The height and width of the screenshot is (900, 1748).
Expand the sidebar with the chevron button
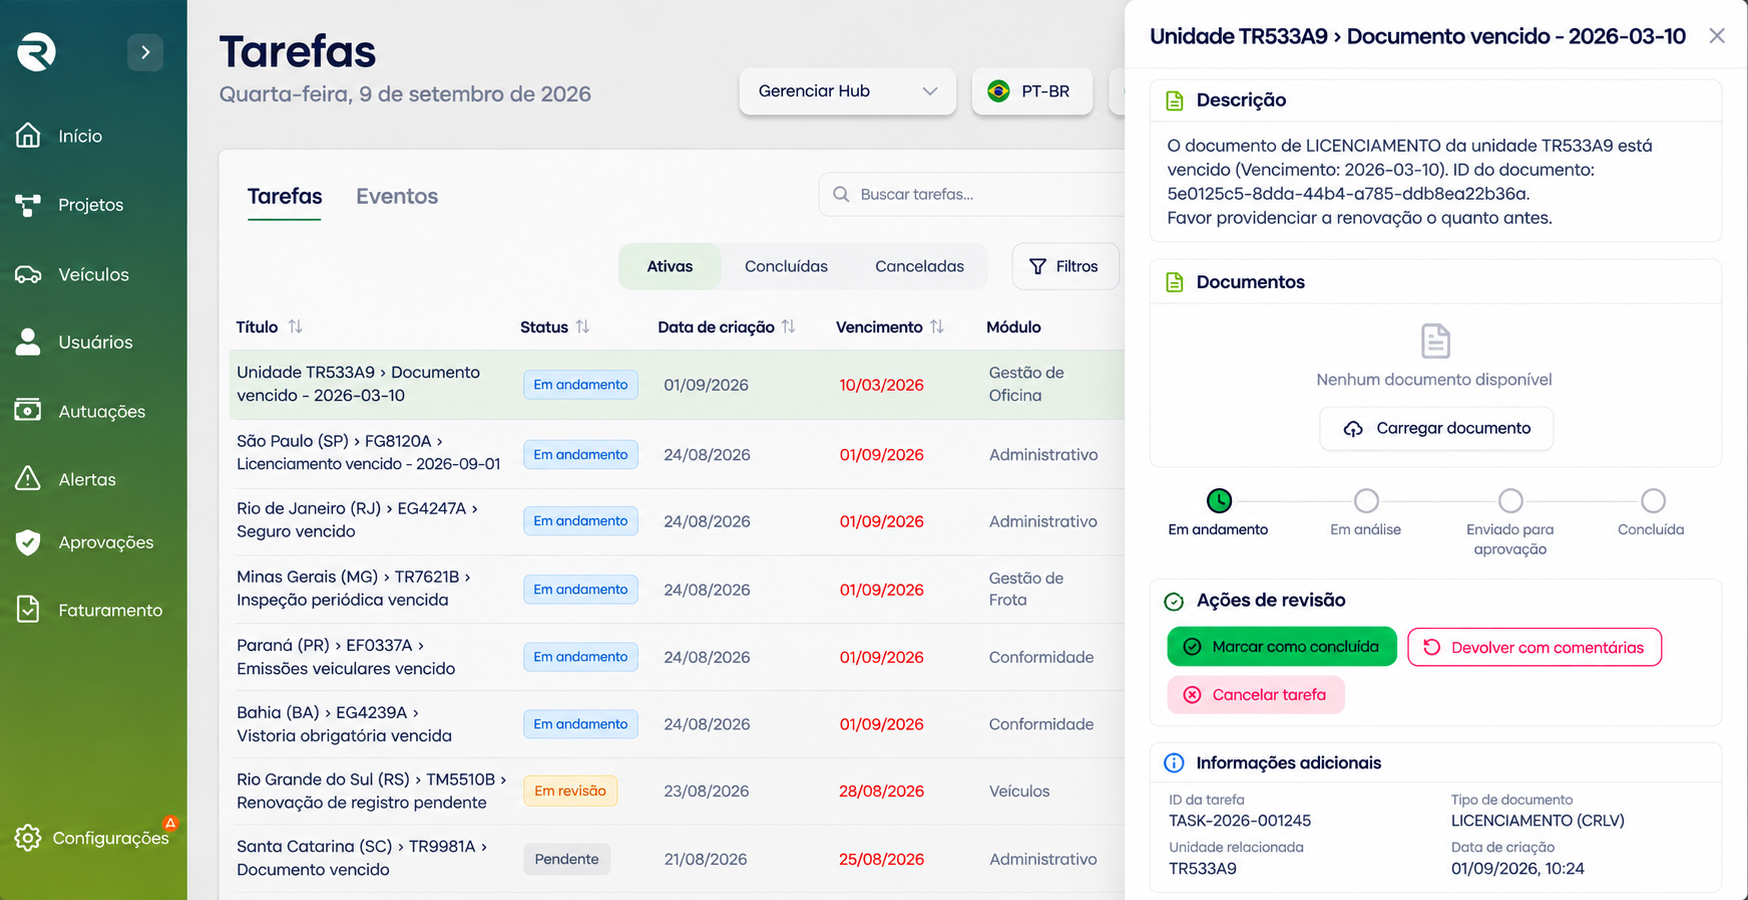(145, 52)
